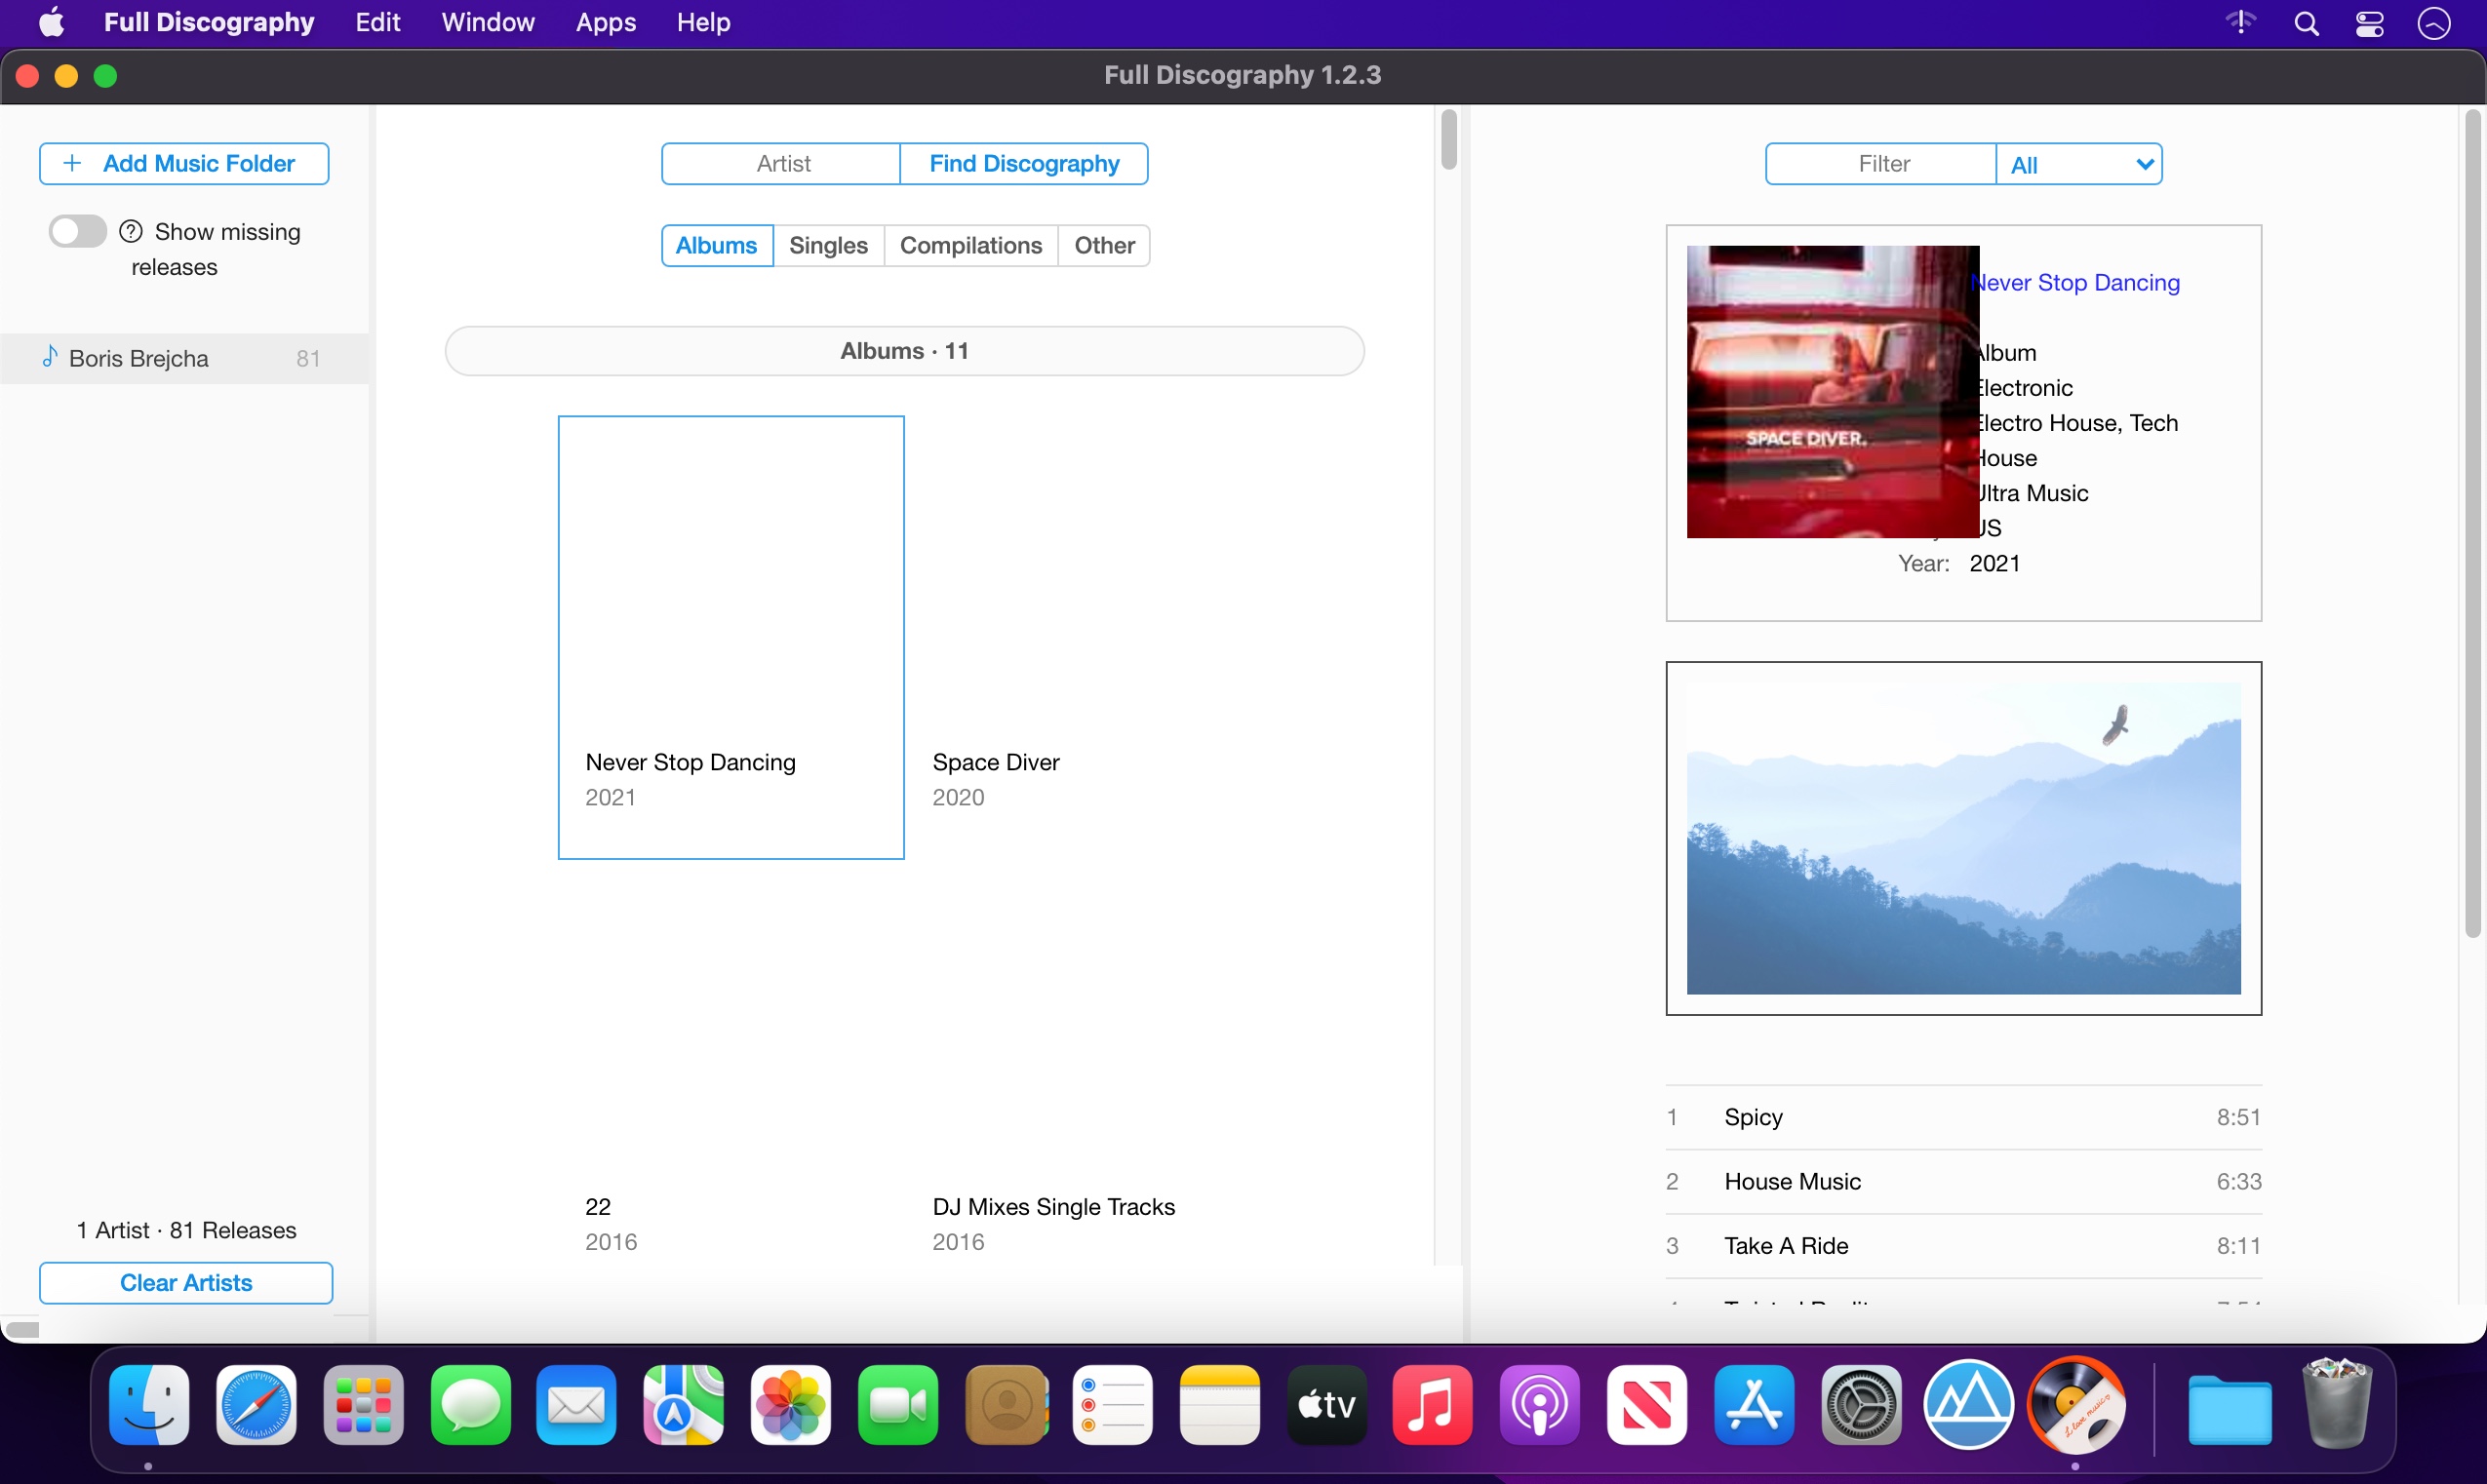The width and height of the screenshot is (2487, 1484).
Task: Click the details panel vertical scrollbar
Action: coord(2473,523)
